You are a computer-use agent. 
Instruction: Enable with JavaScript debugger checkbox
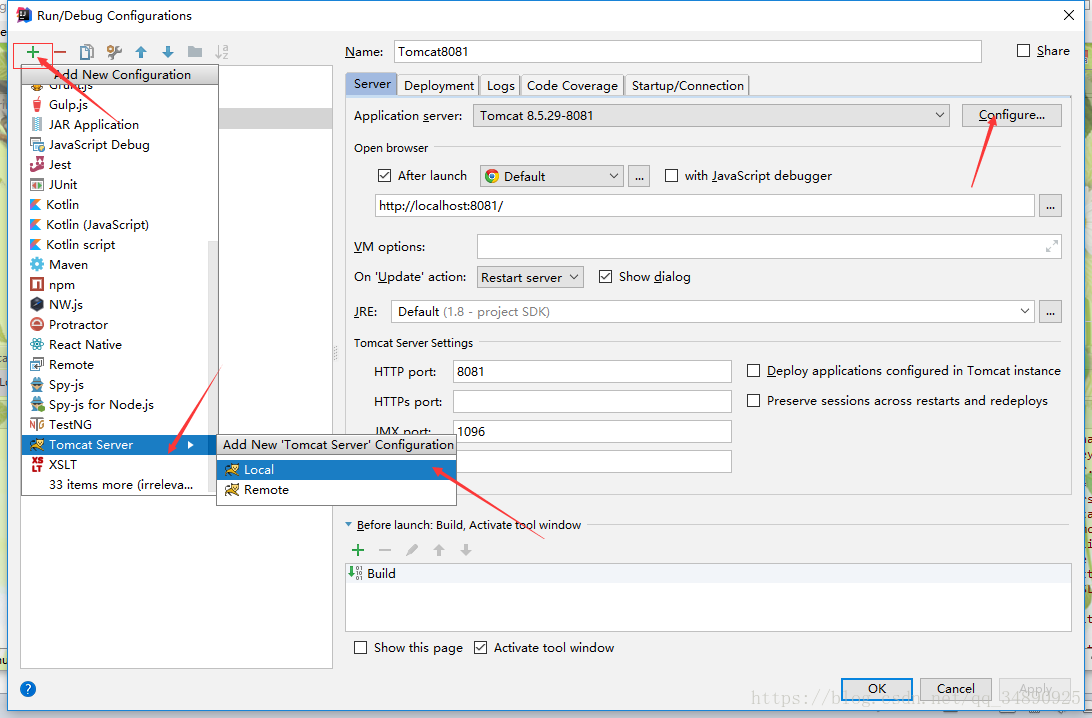click(x=671, y=175)
